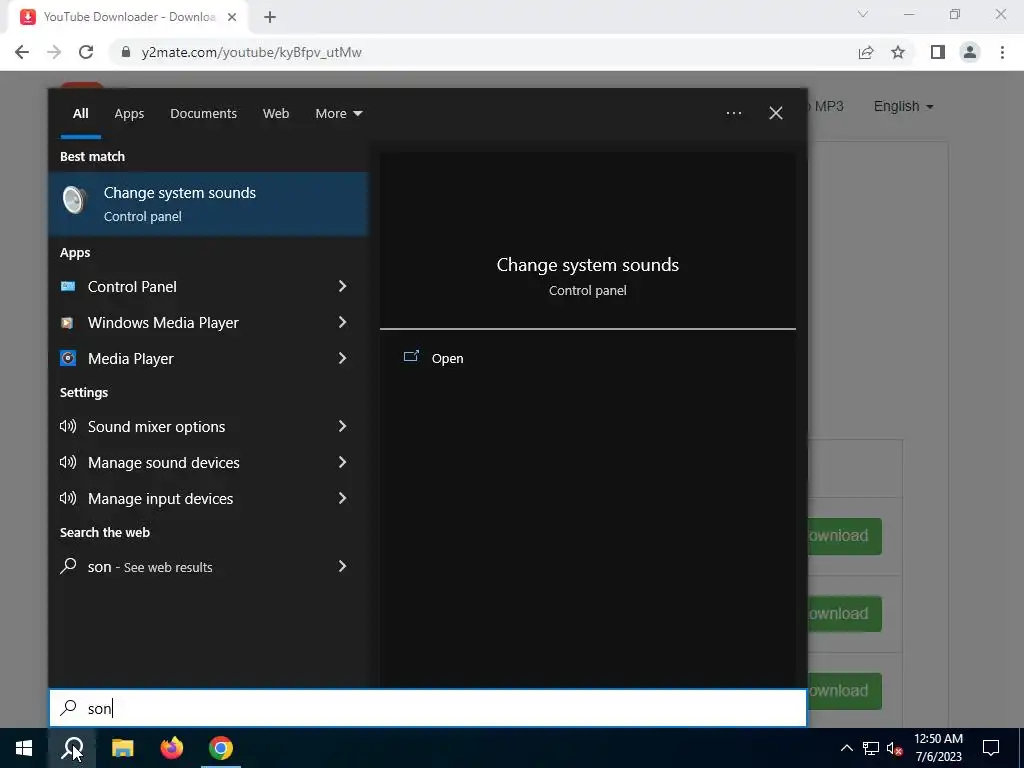1024x768 pixels.
Task: Click Manage input devices speaker icon
Action: (x=68, y=498)
